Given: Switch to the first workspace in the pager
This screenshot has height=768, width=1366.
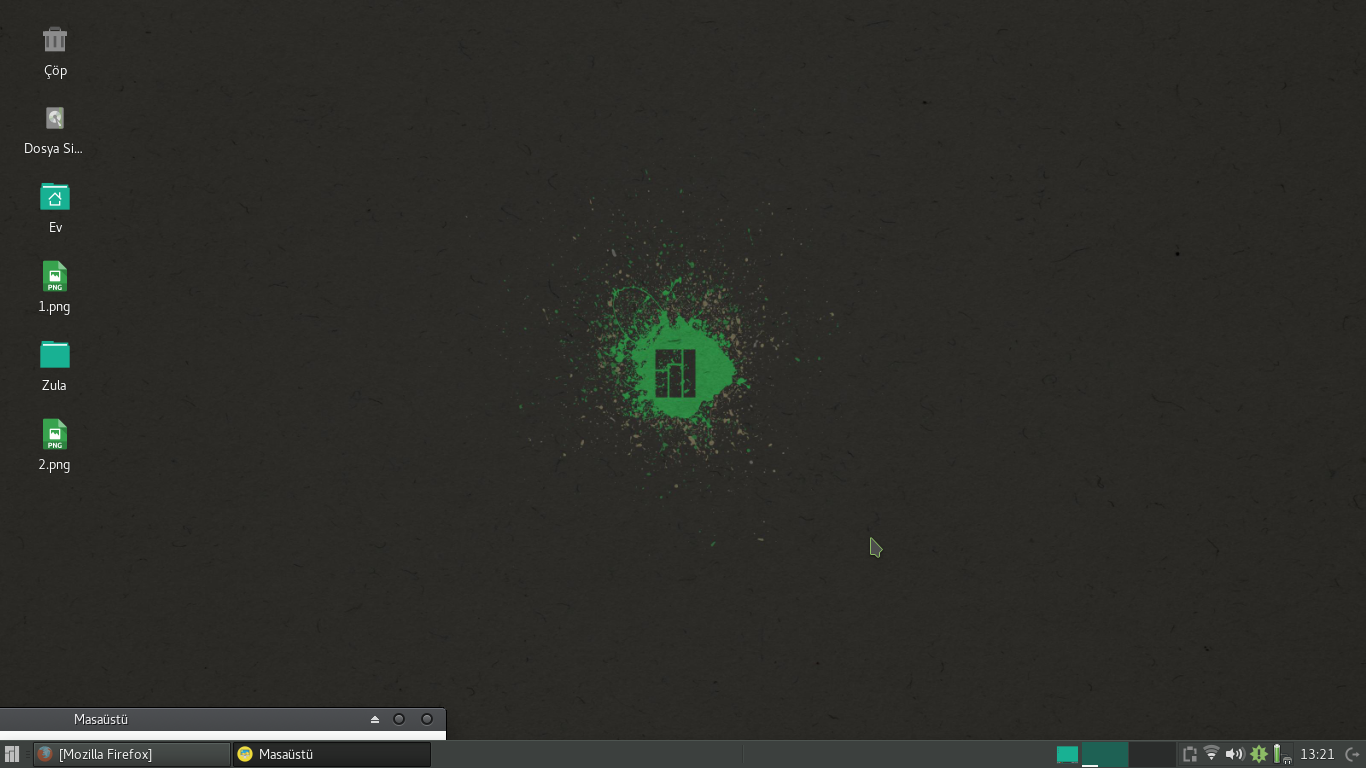Looking at the screenshot, I should [x=1105, y=754].
